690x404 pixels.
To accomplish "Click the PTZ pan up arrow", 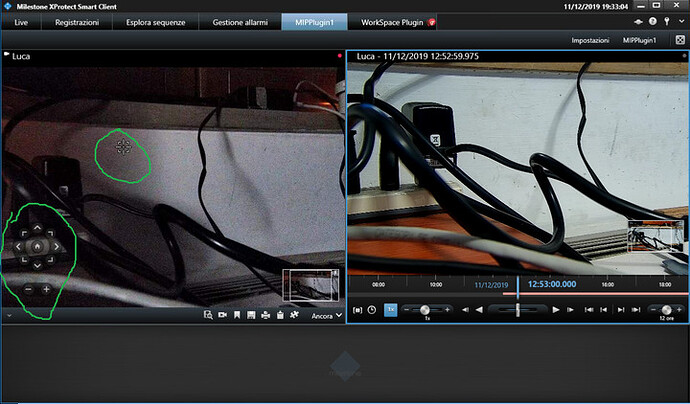I will [36, 227].
